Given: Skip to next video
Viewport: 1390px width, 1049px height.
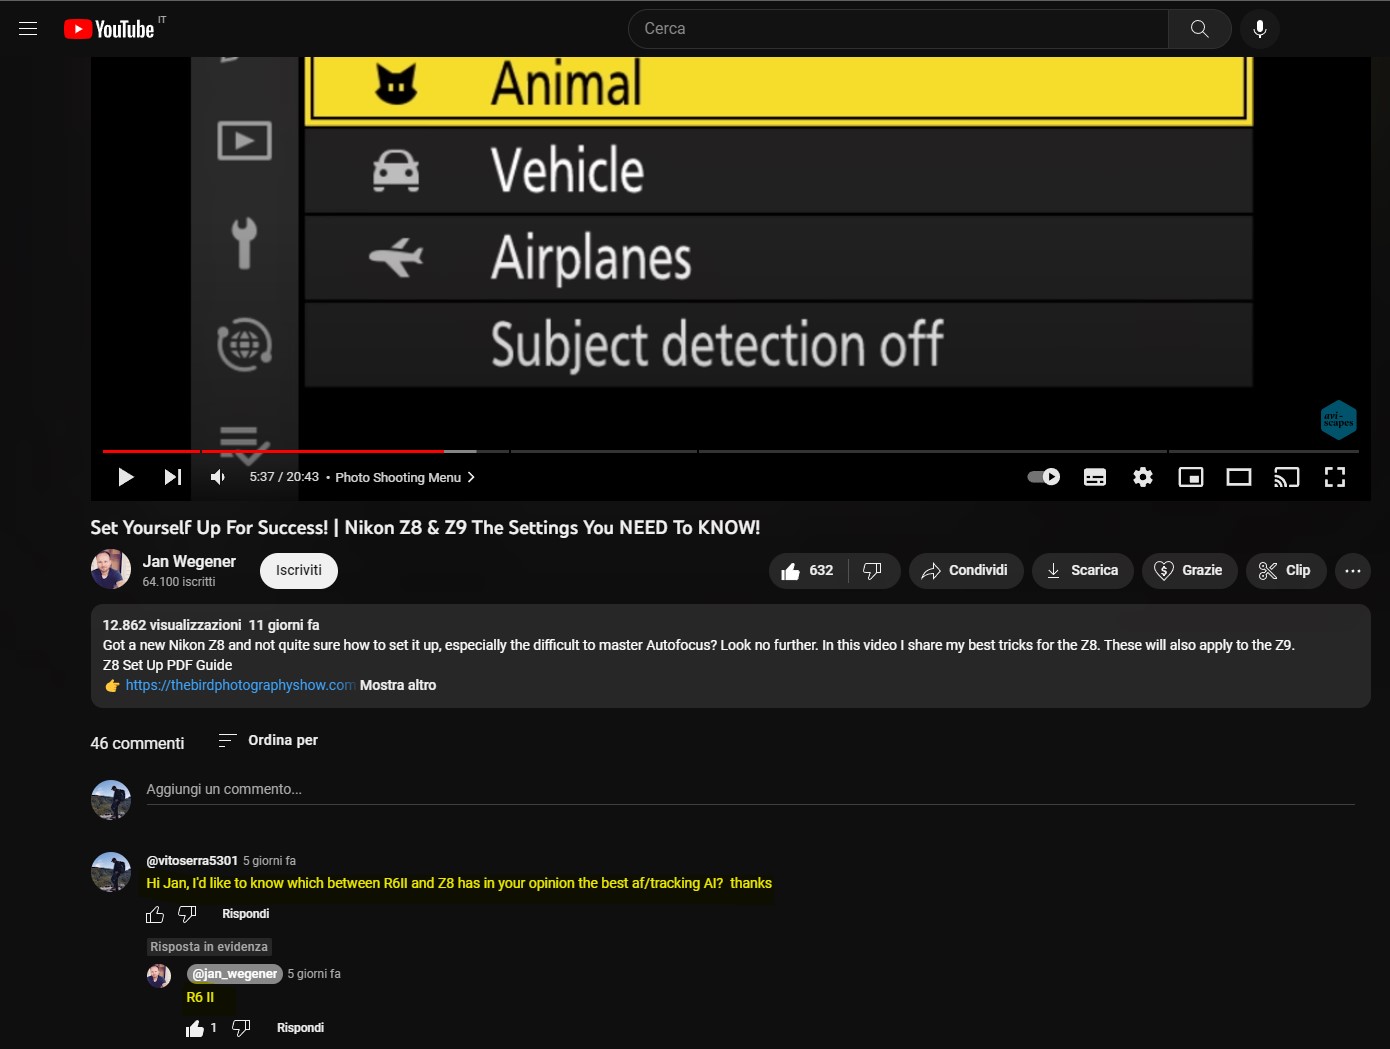Looking at the screenshot, I should (173, 477).
